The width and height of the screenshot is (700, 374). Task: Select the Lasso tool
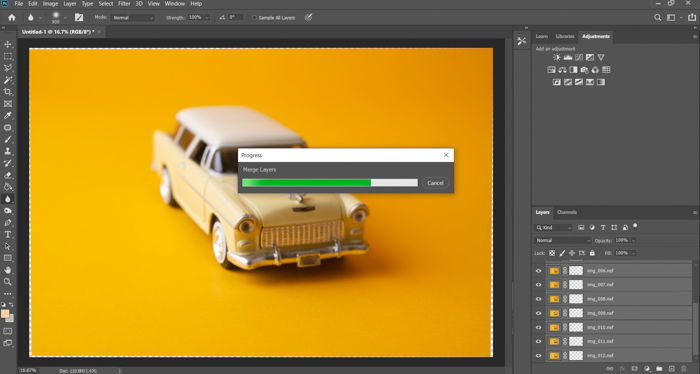(x=8, y=68)
